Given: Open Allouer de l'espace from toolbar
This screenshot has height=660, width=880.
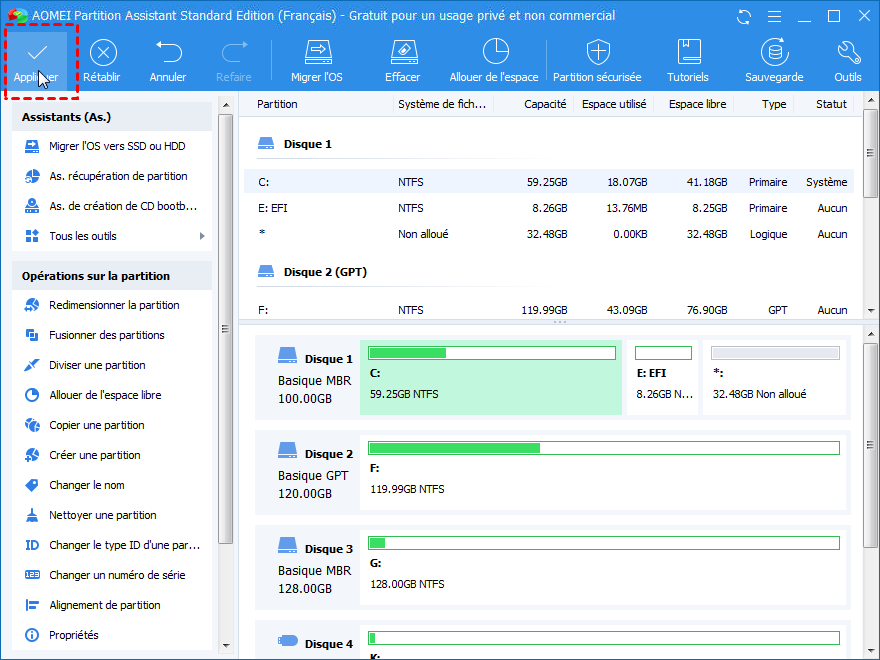Looking at the screenshot, I should pyautogui.click(x=494, y=61).
